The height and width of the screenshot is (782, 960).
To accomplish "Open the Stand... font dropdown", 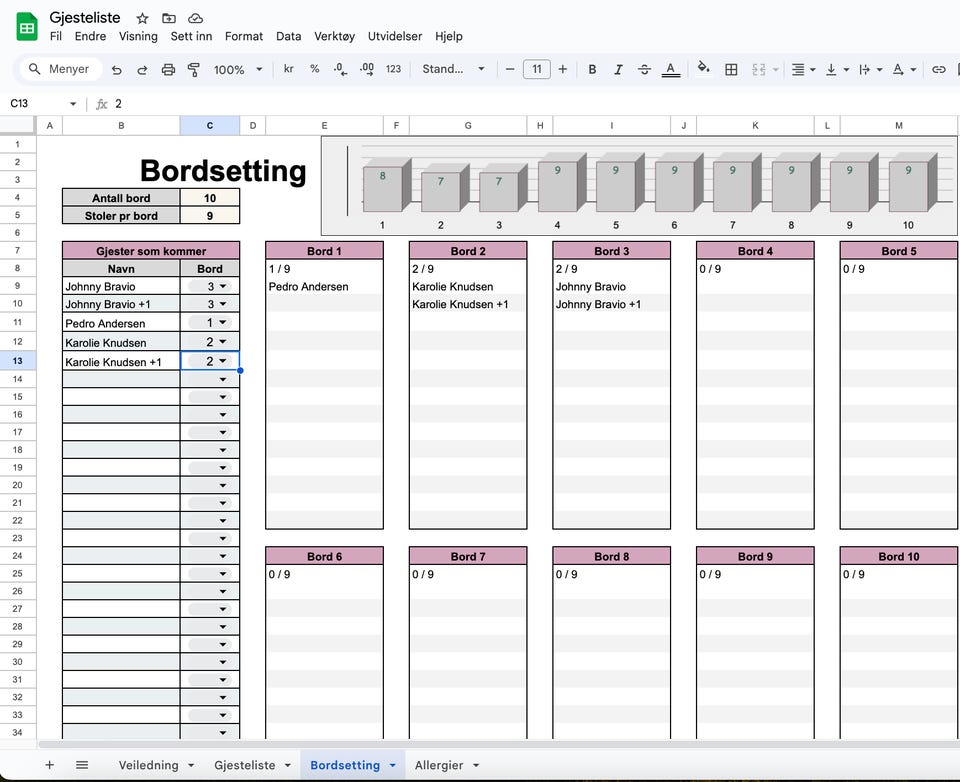I will tap(453, 70).
